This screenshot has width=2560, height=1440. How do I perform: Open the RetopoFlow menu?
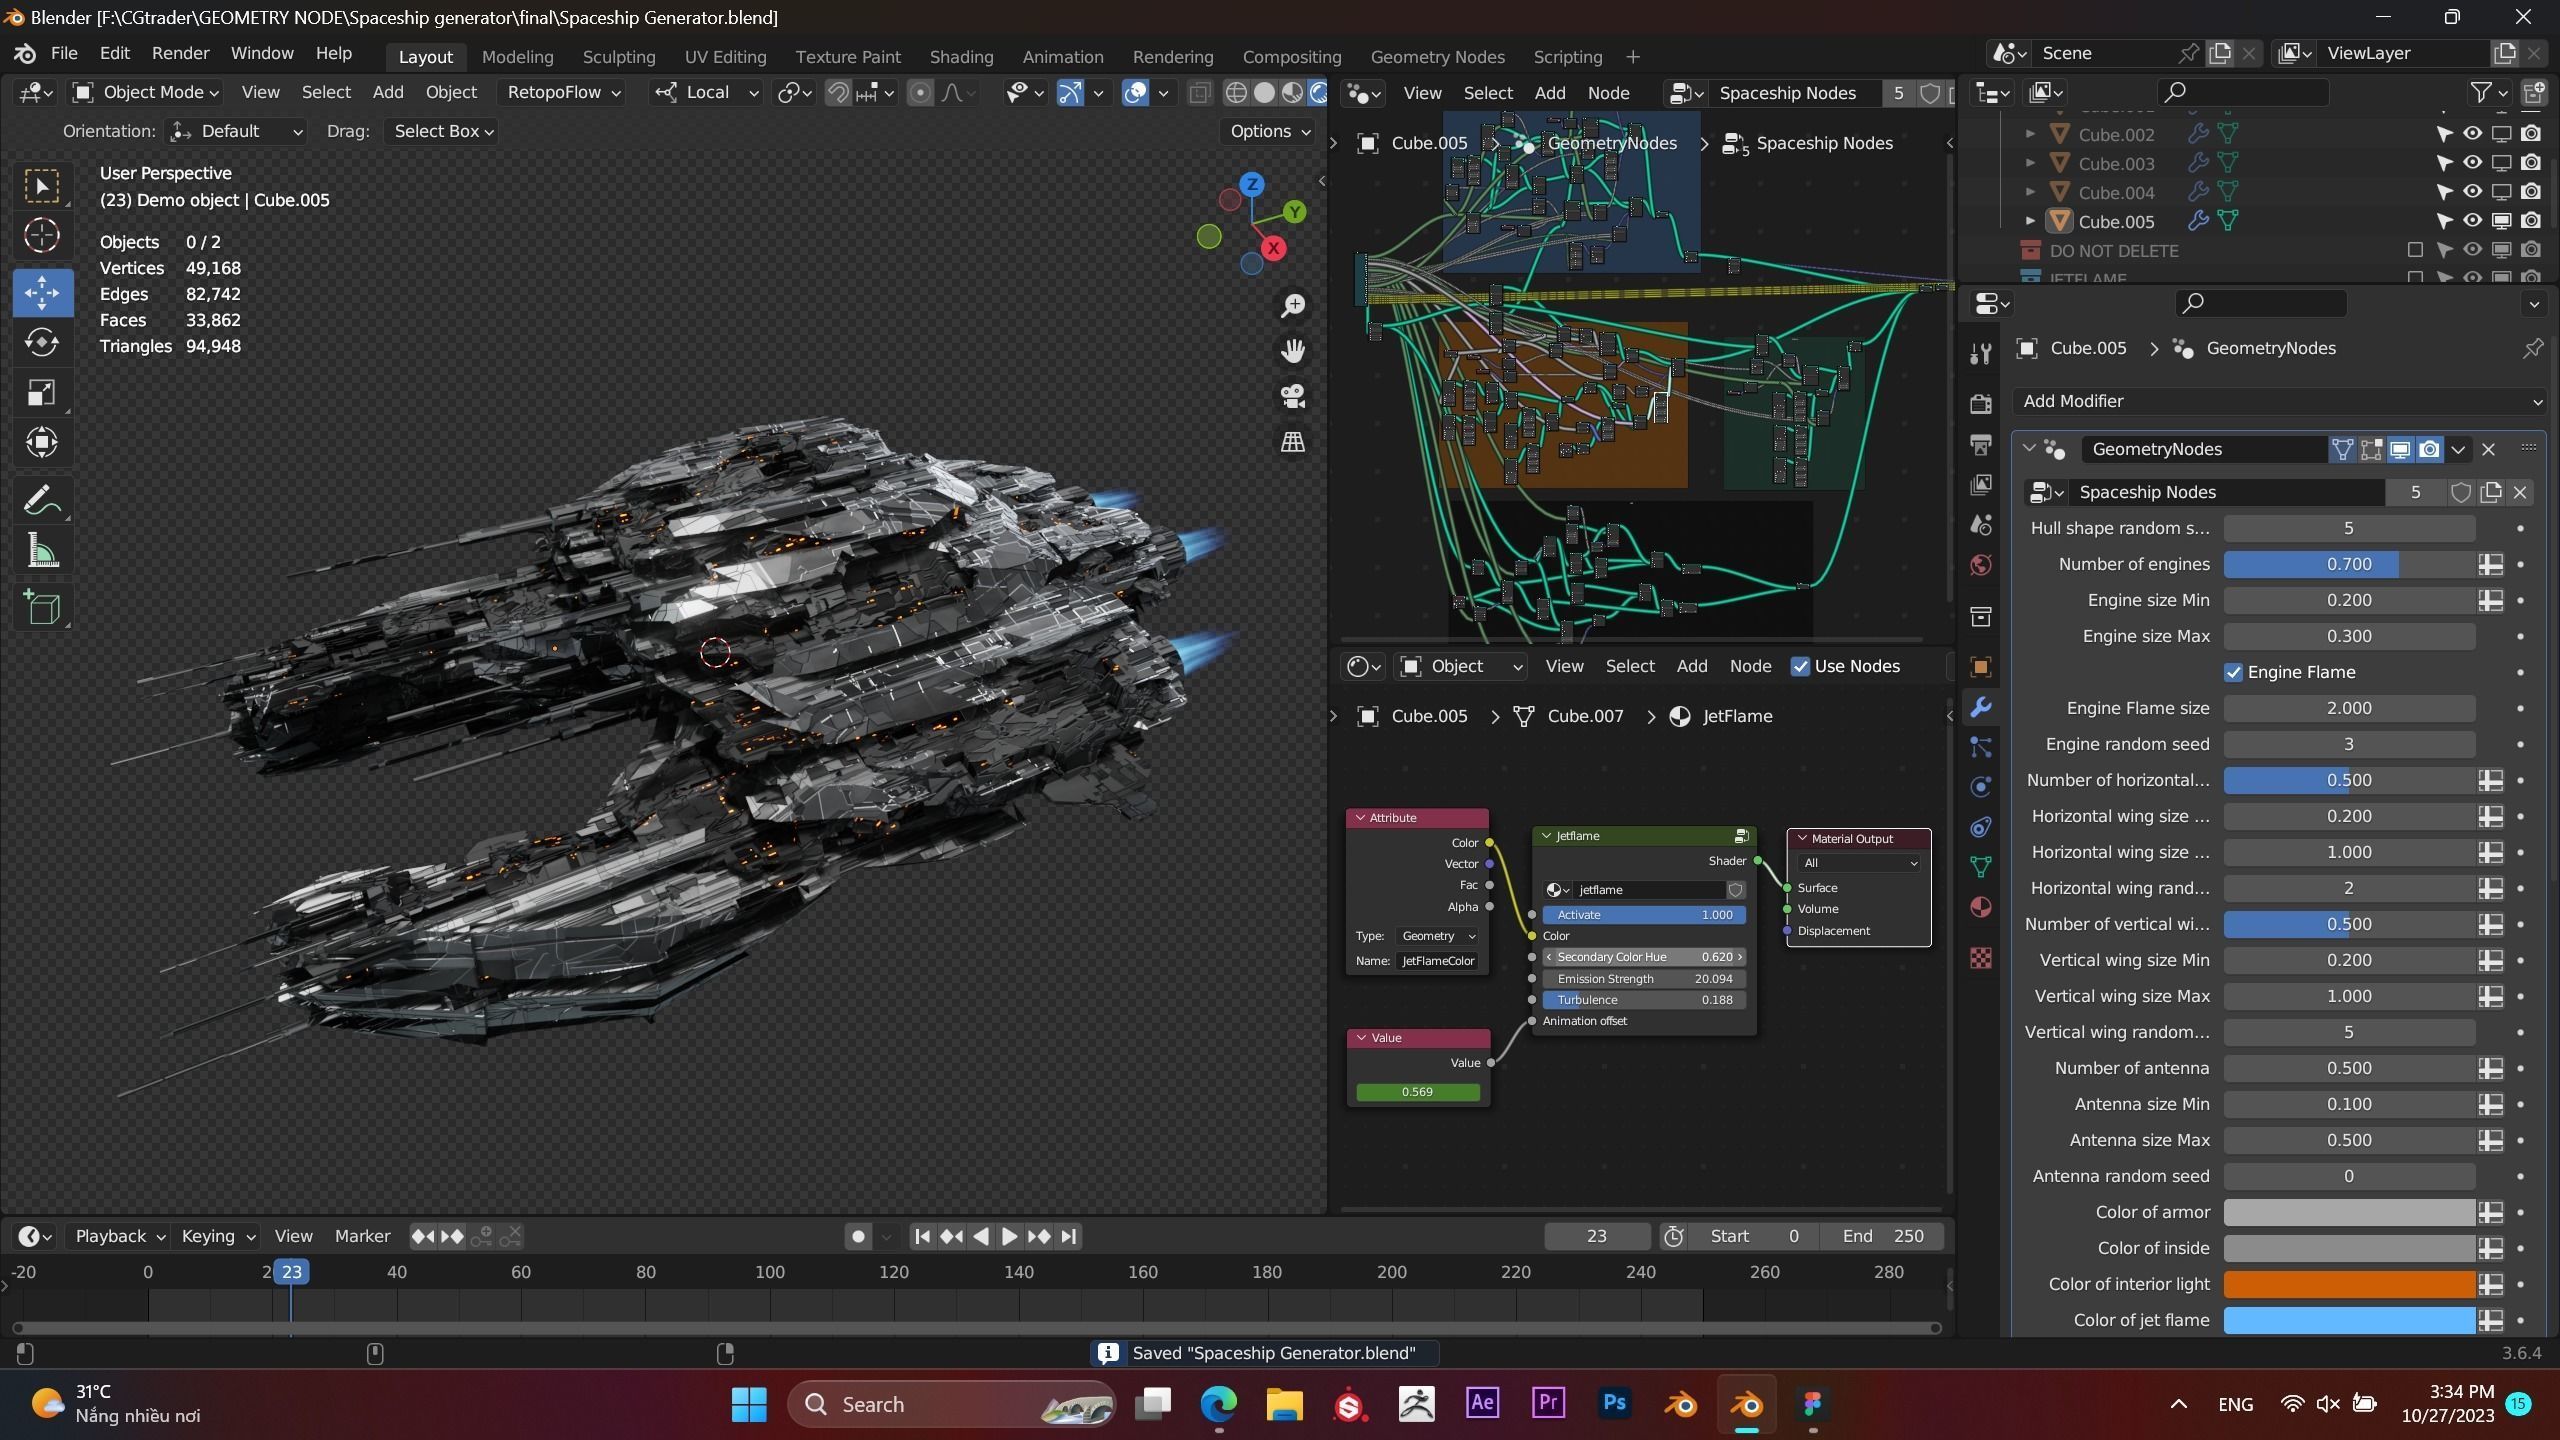pyautogui.click(x=563, y=92)
